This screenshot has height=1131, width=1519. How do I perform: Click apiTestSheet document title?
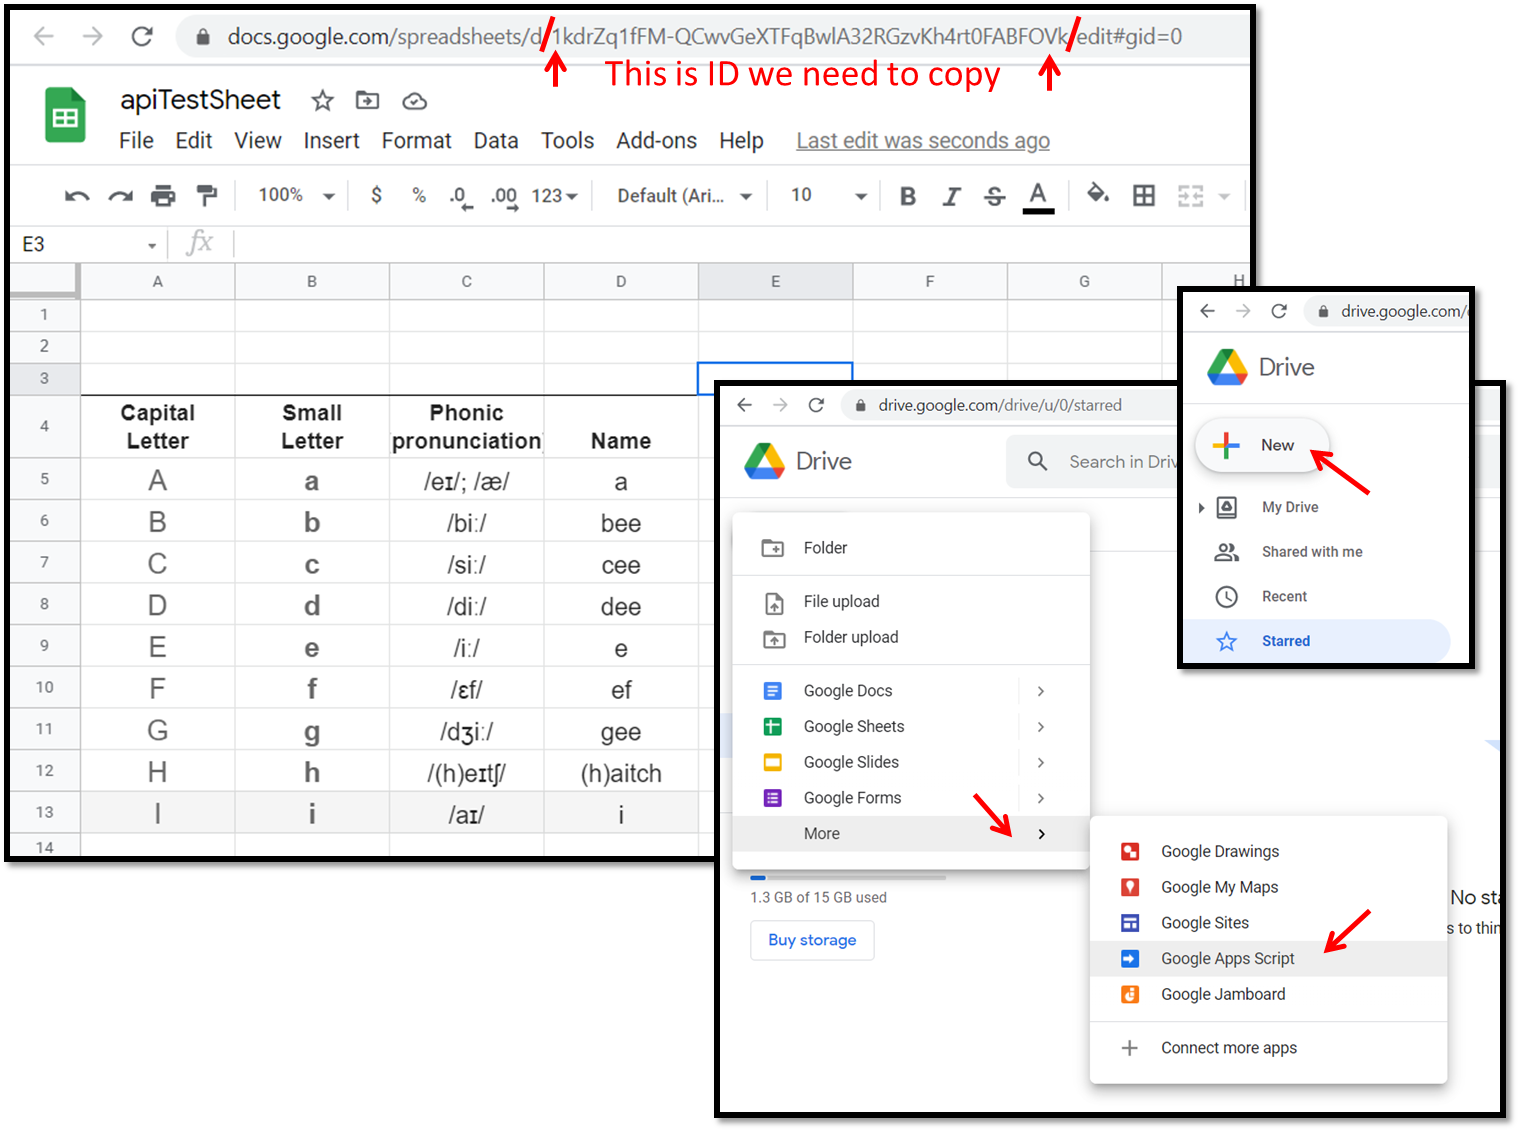coord(200,100)
